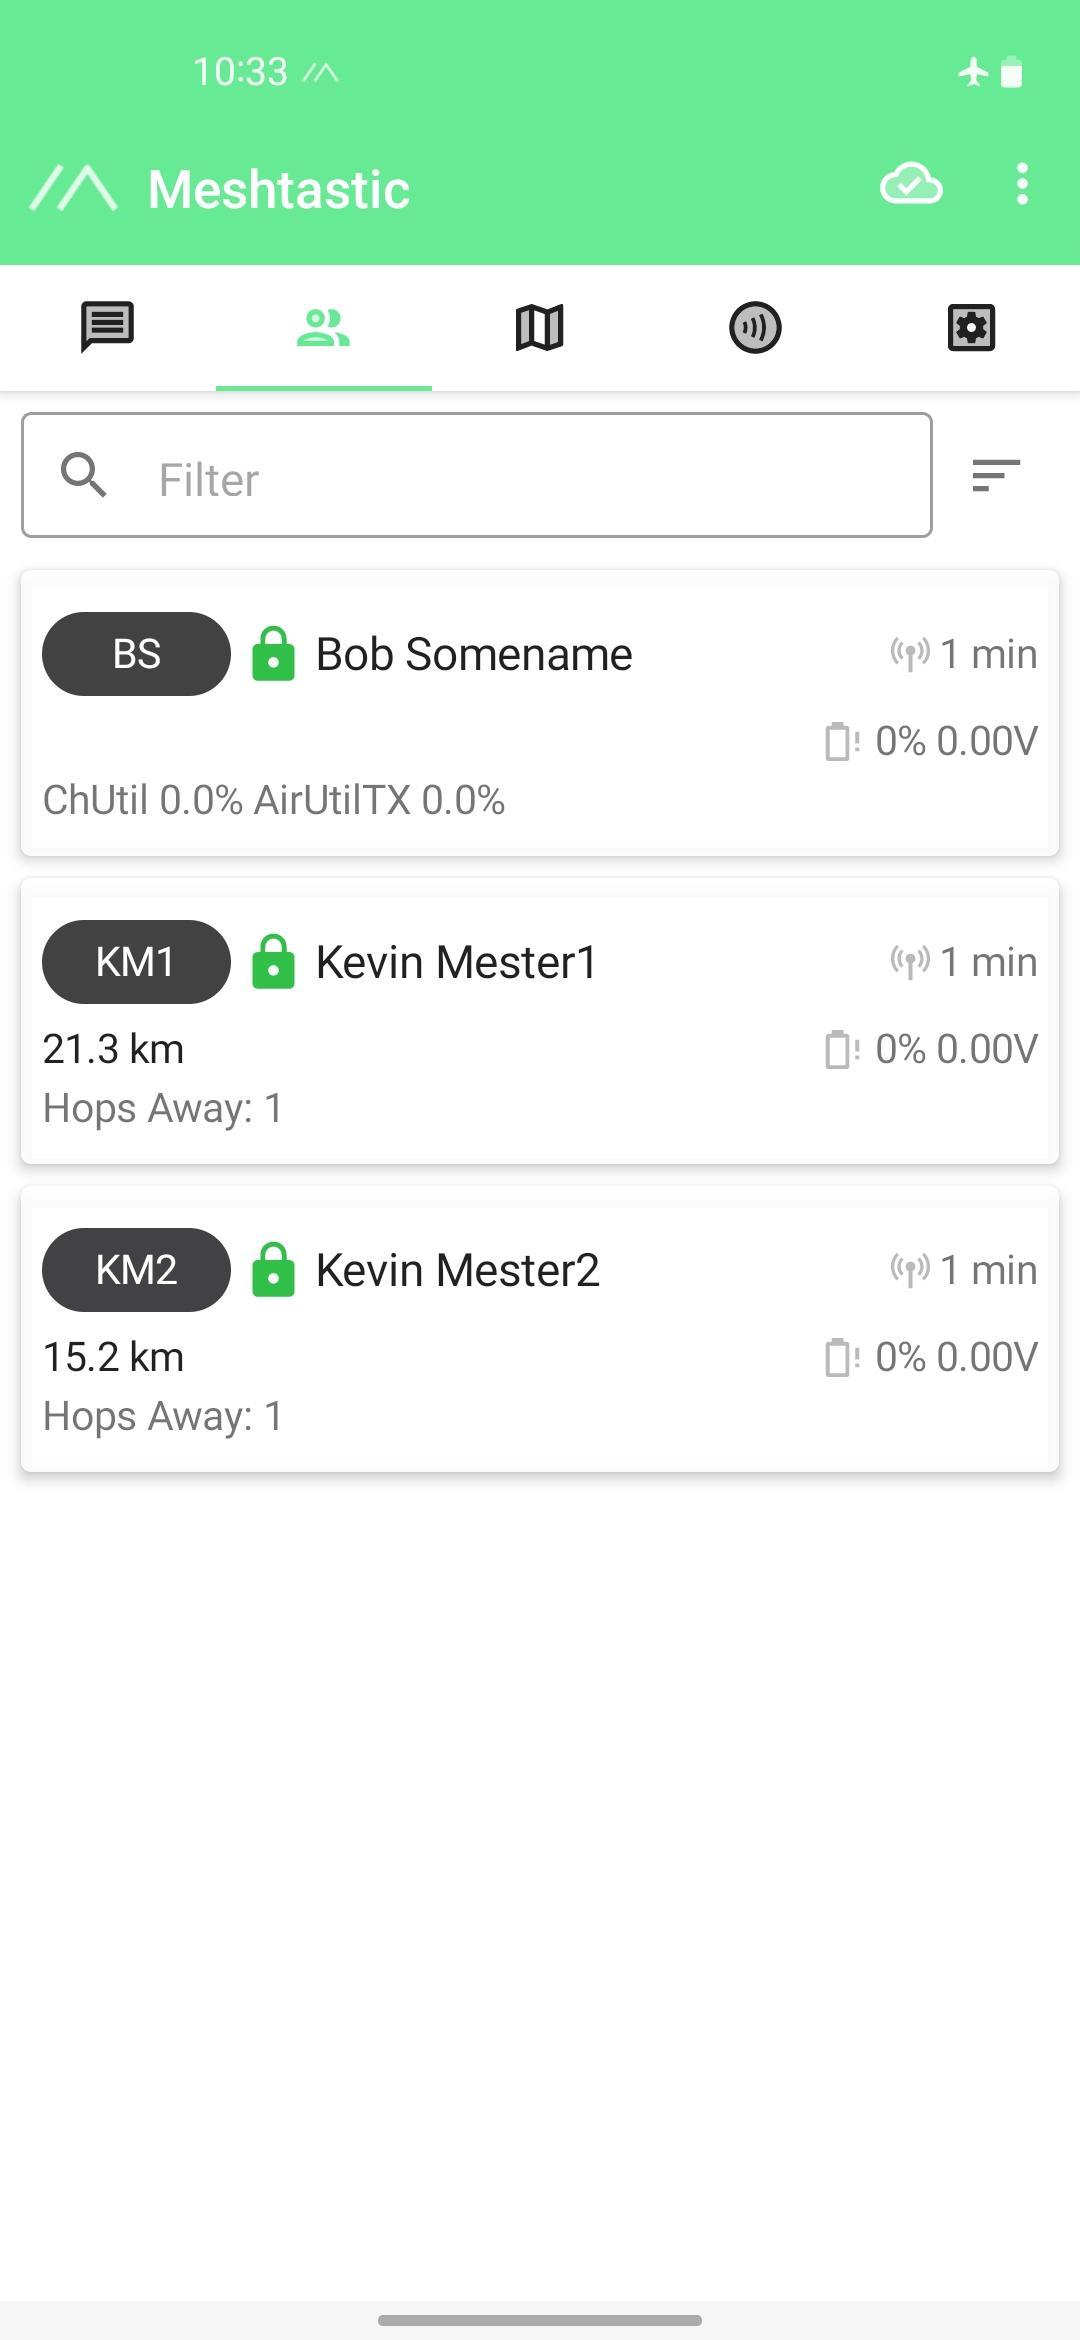Open the node sort options menu
This screenshot has height=2340, width=1080.
996,475
